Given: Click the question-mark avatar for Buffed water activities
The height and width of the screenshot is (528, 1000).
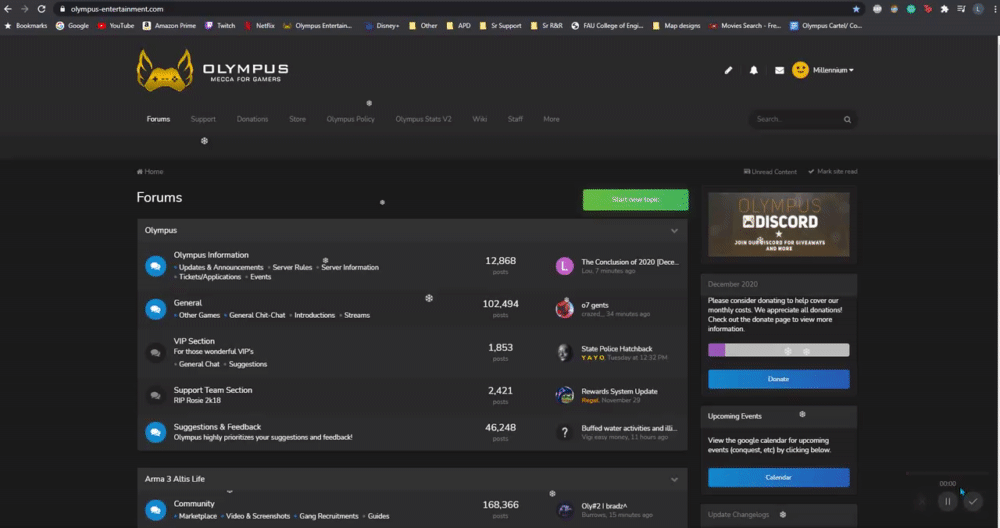Looking at the screenshot, I should [x=564, y=432].
